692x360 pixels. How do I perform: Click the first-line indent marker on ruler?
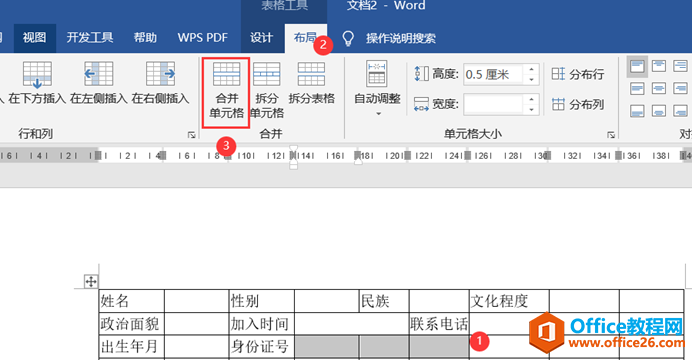[x=293, y=149]
